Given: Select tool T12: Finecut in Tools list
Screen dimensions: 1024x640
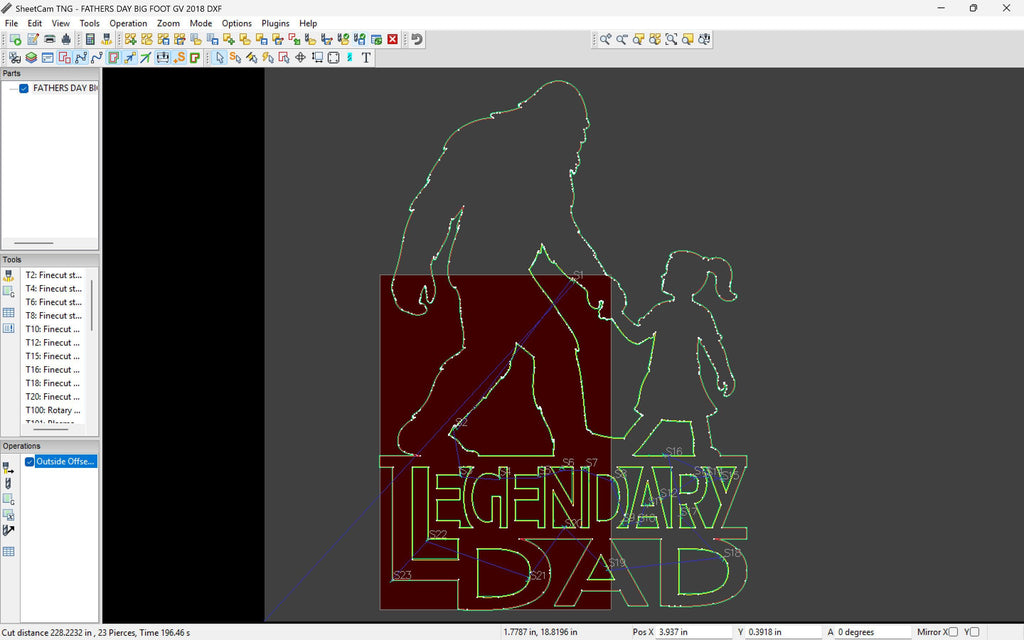Looking at the screenshot, I should (52, 342).
